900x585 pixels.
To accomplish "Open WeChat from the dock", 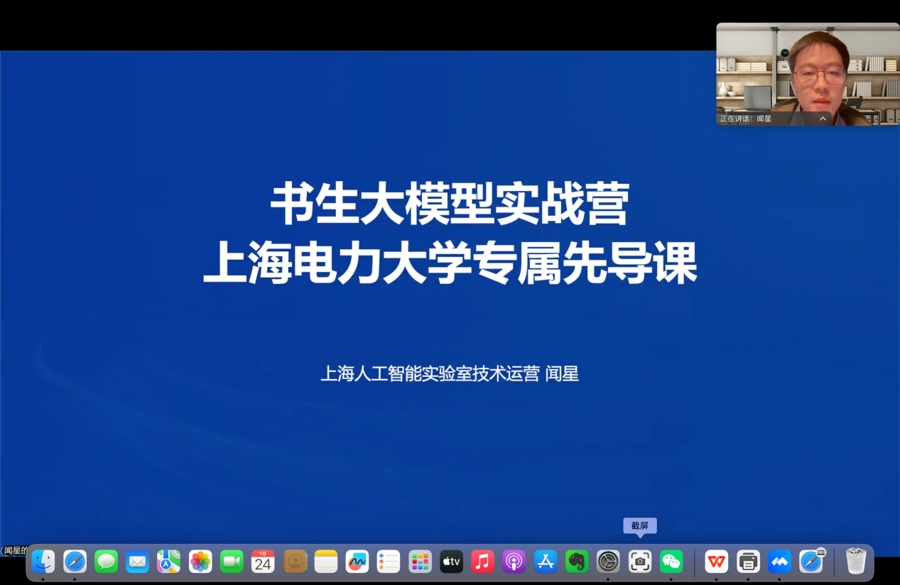I will coord(671,562).
